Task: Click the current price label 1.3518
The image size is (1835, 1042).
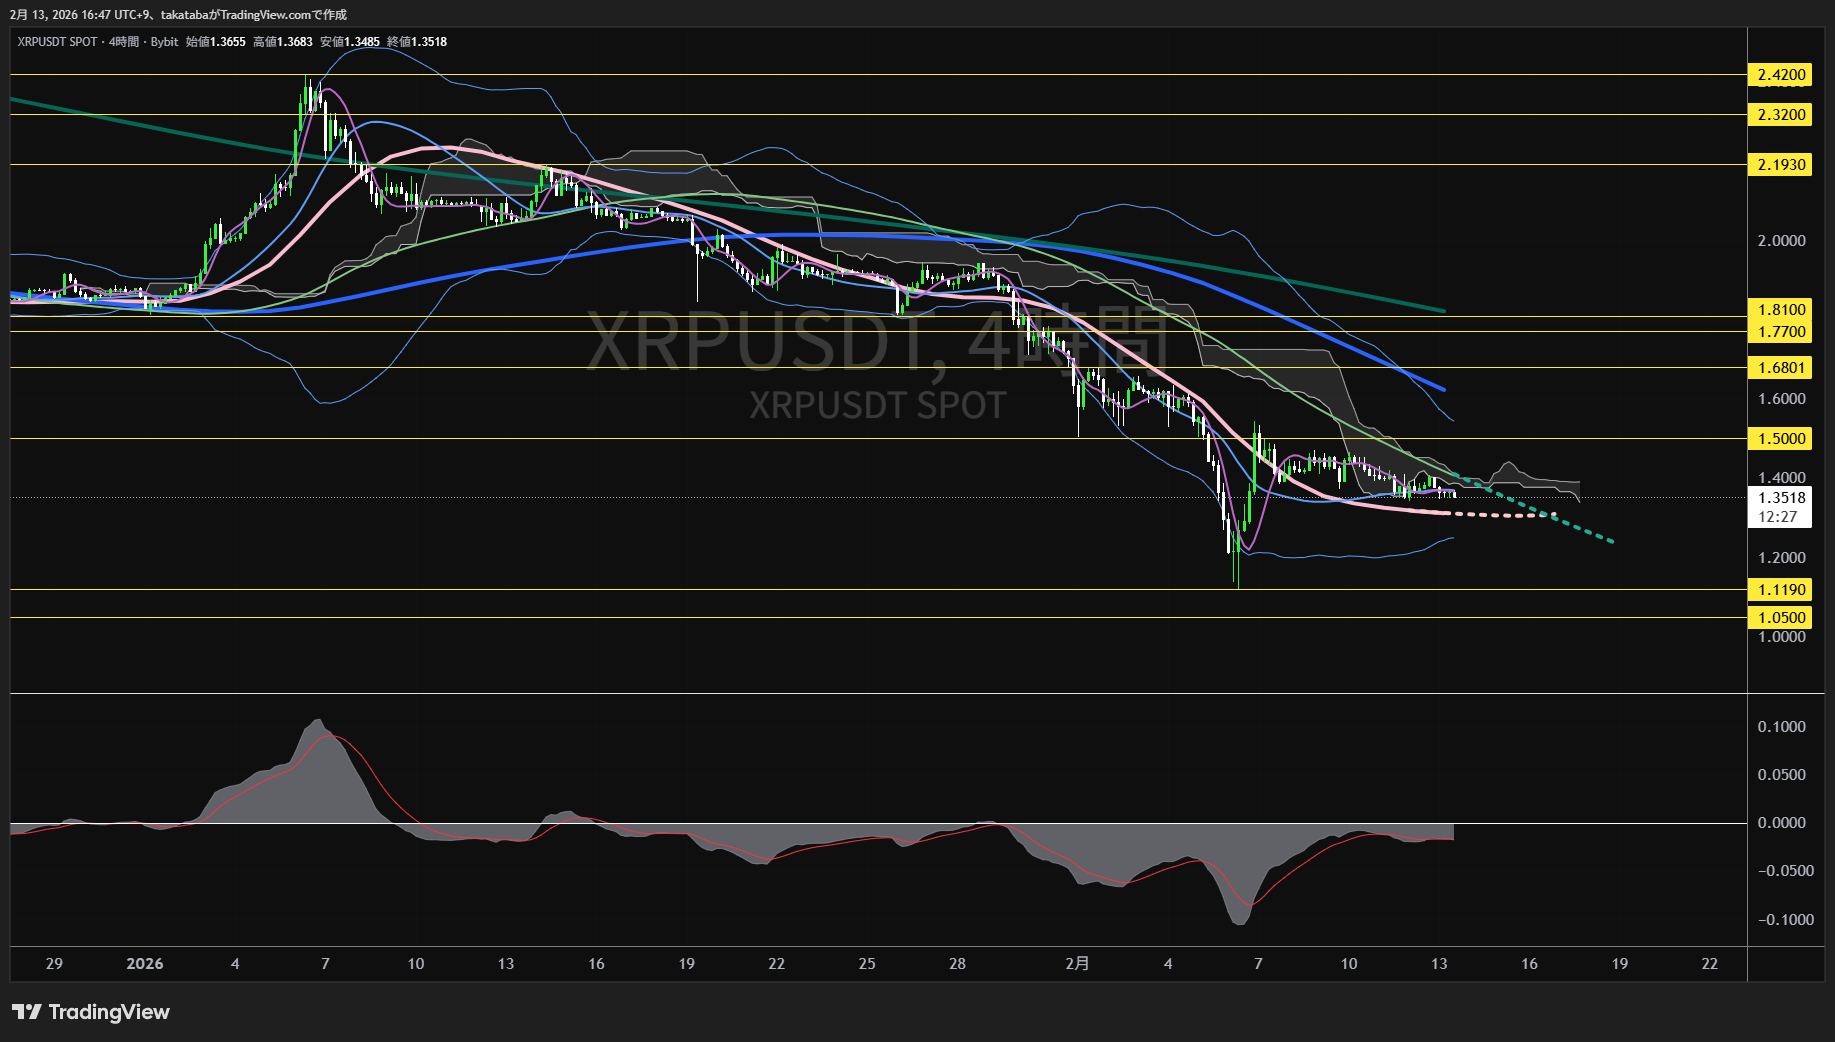Action: click(x=1781, y=498)
